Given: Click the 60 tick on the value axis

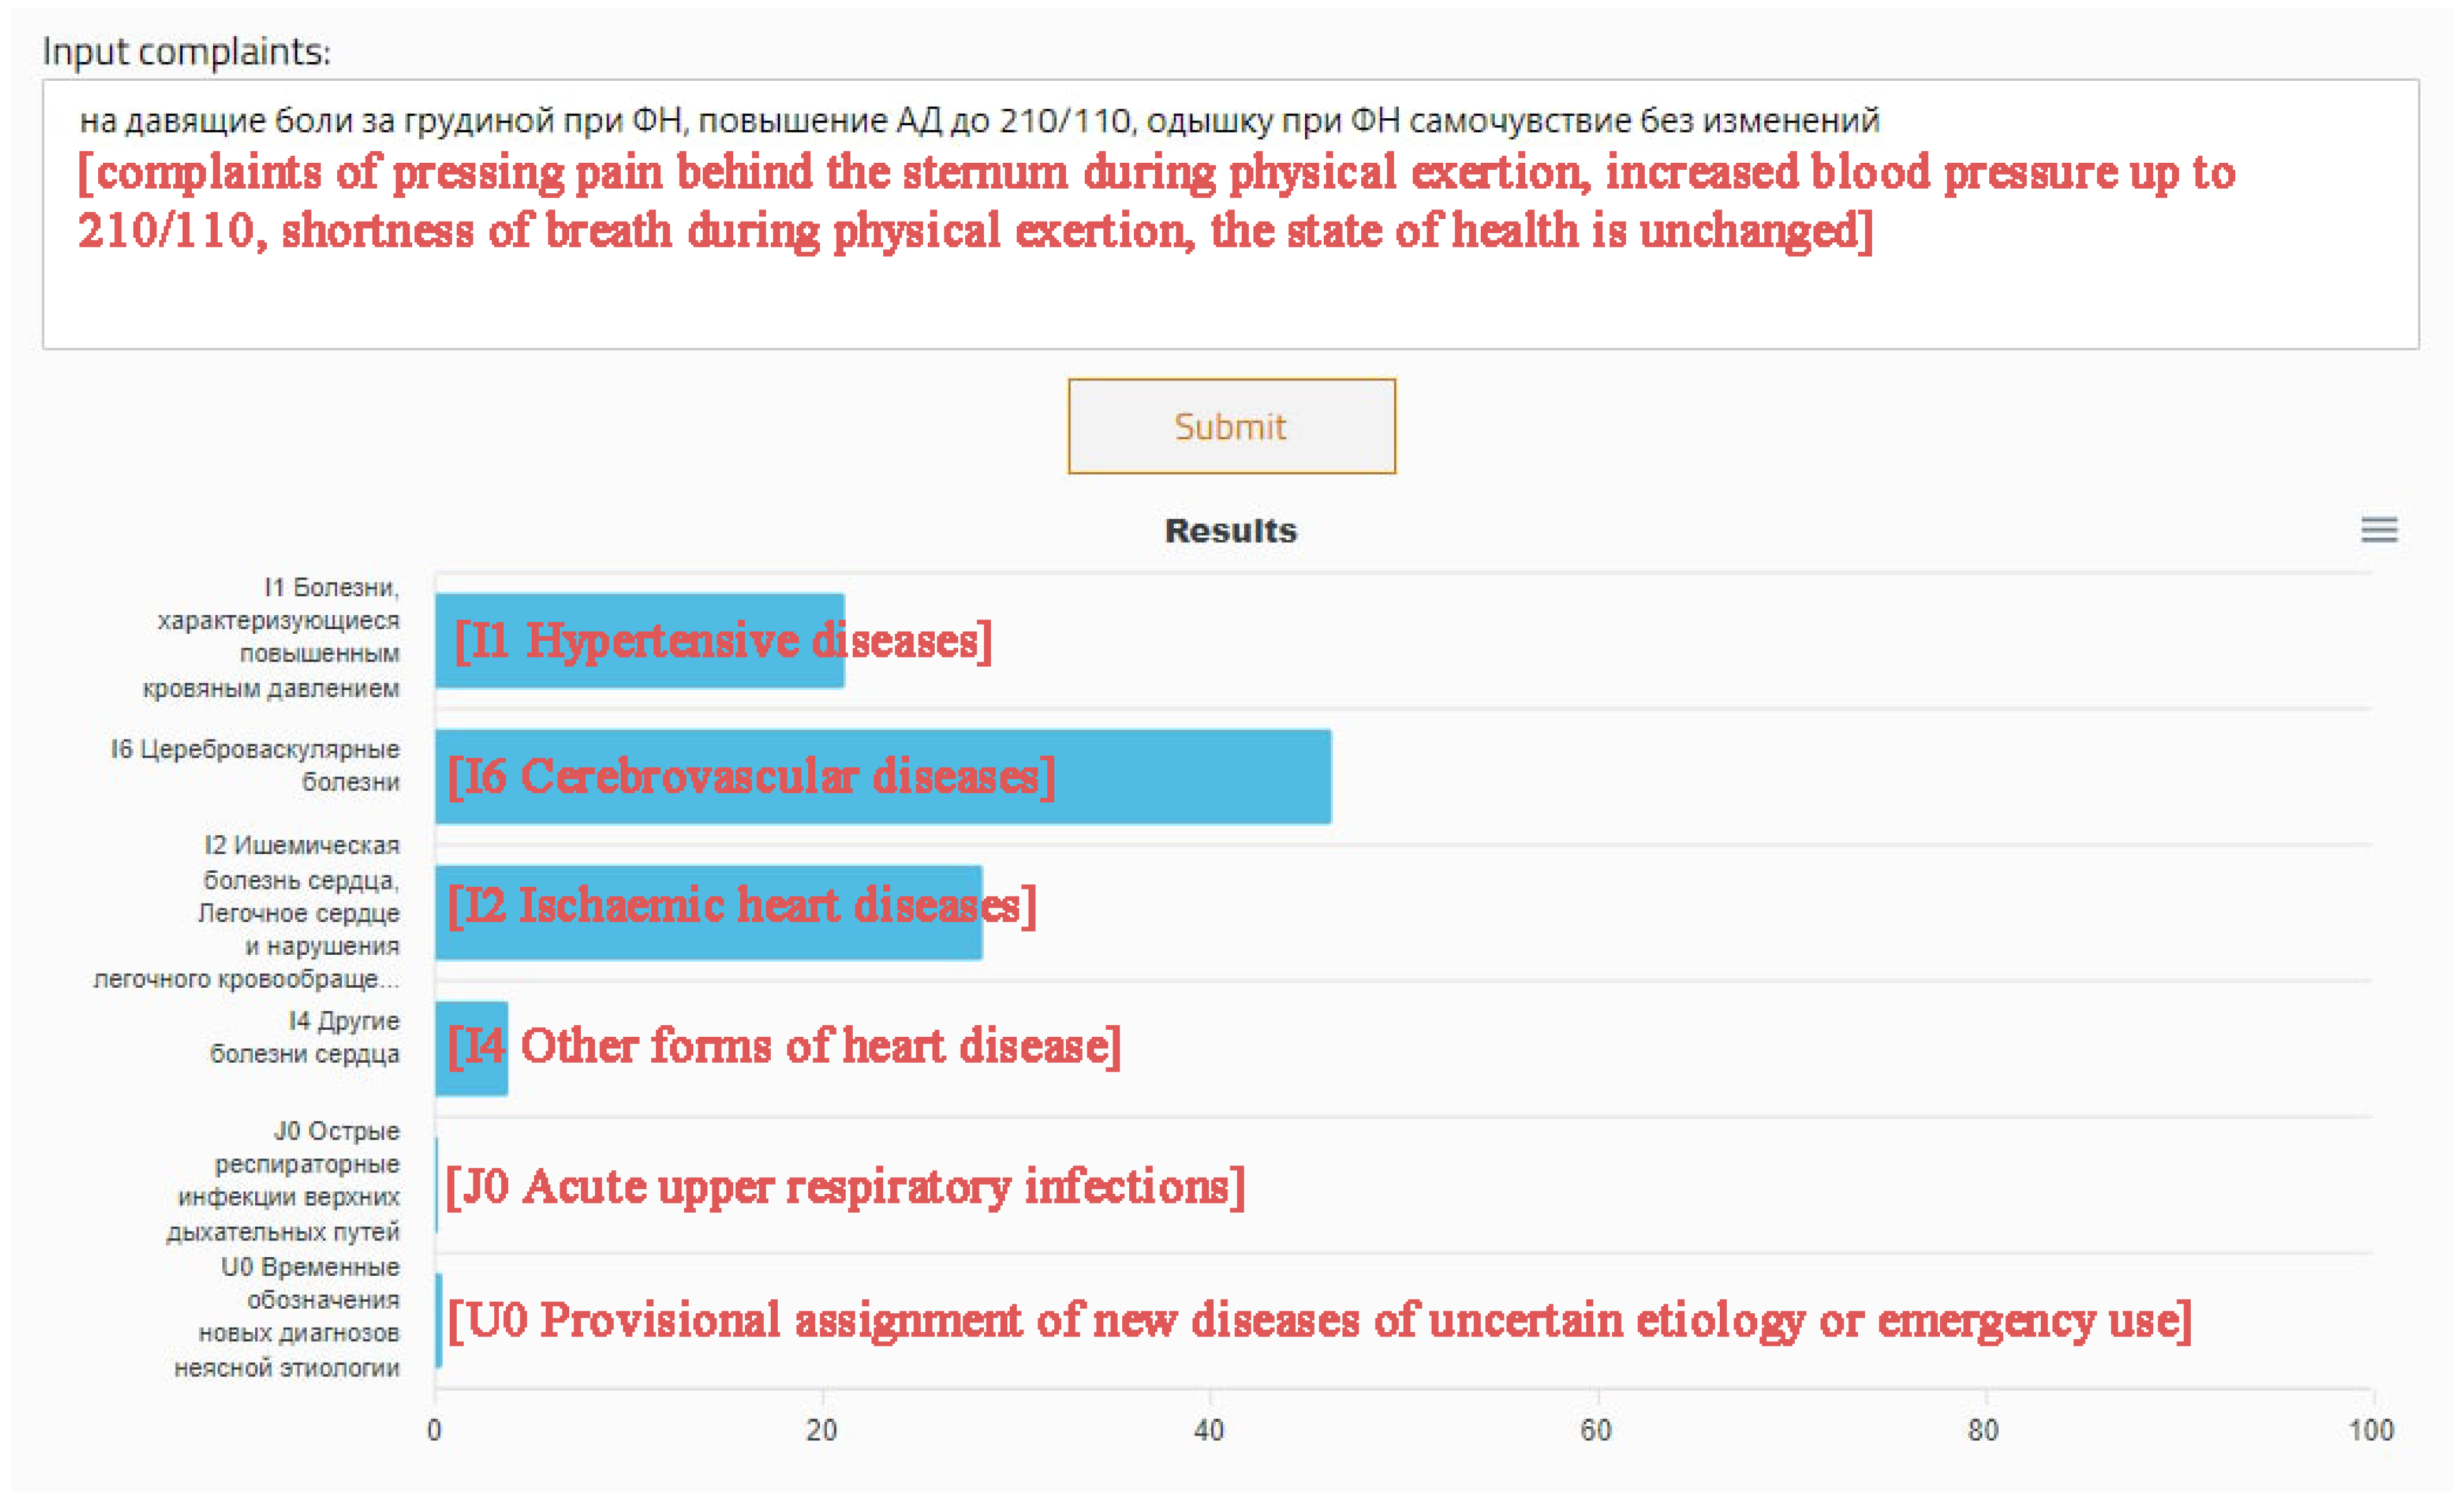Looking at the screenshot, I should pyautogui.click(x=1596, y=1430).
